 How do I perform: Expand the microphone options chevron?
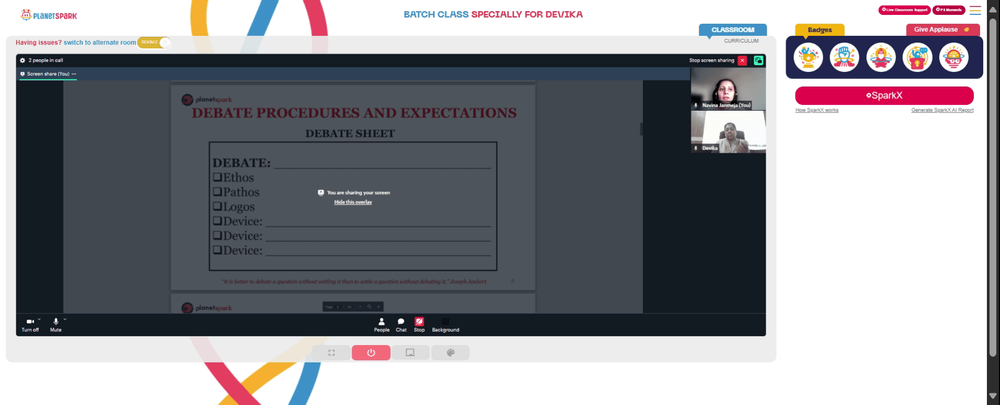click(x=64, y=319)
